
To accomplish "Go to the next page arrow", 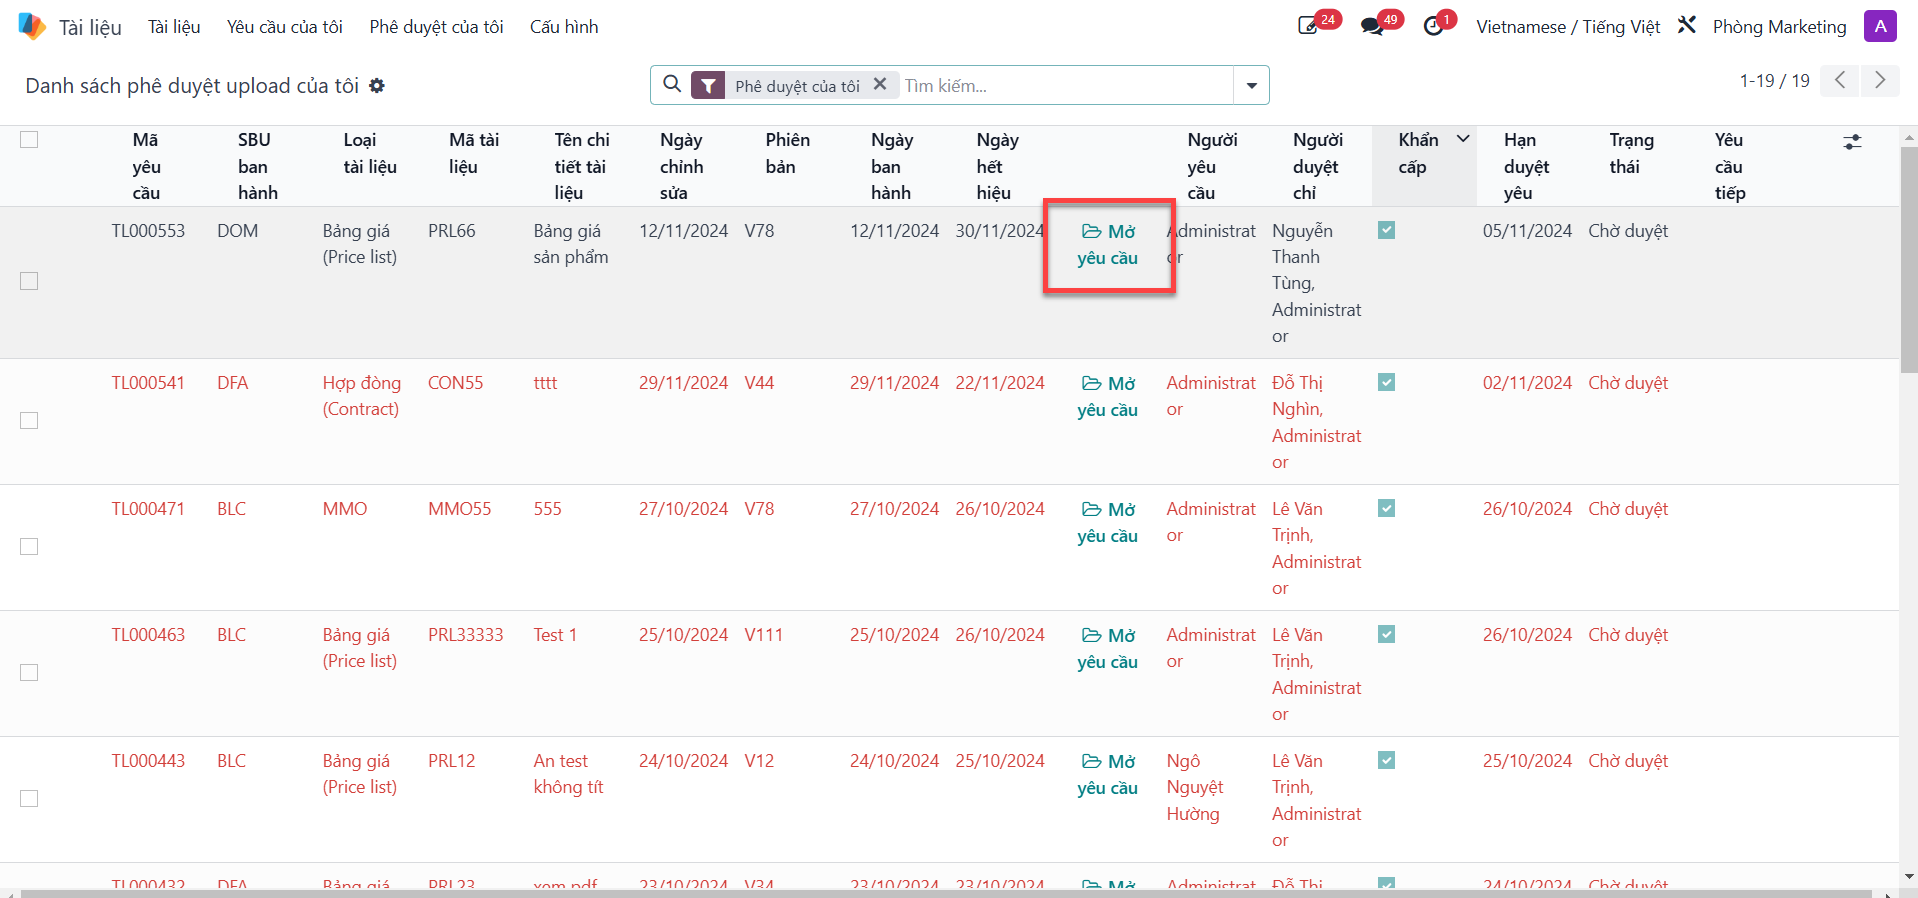I will [x=1880, y=80].
